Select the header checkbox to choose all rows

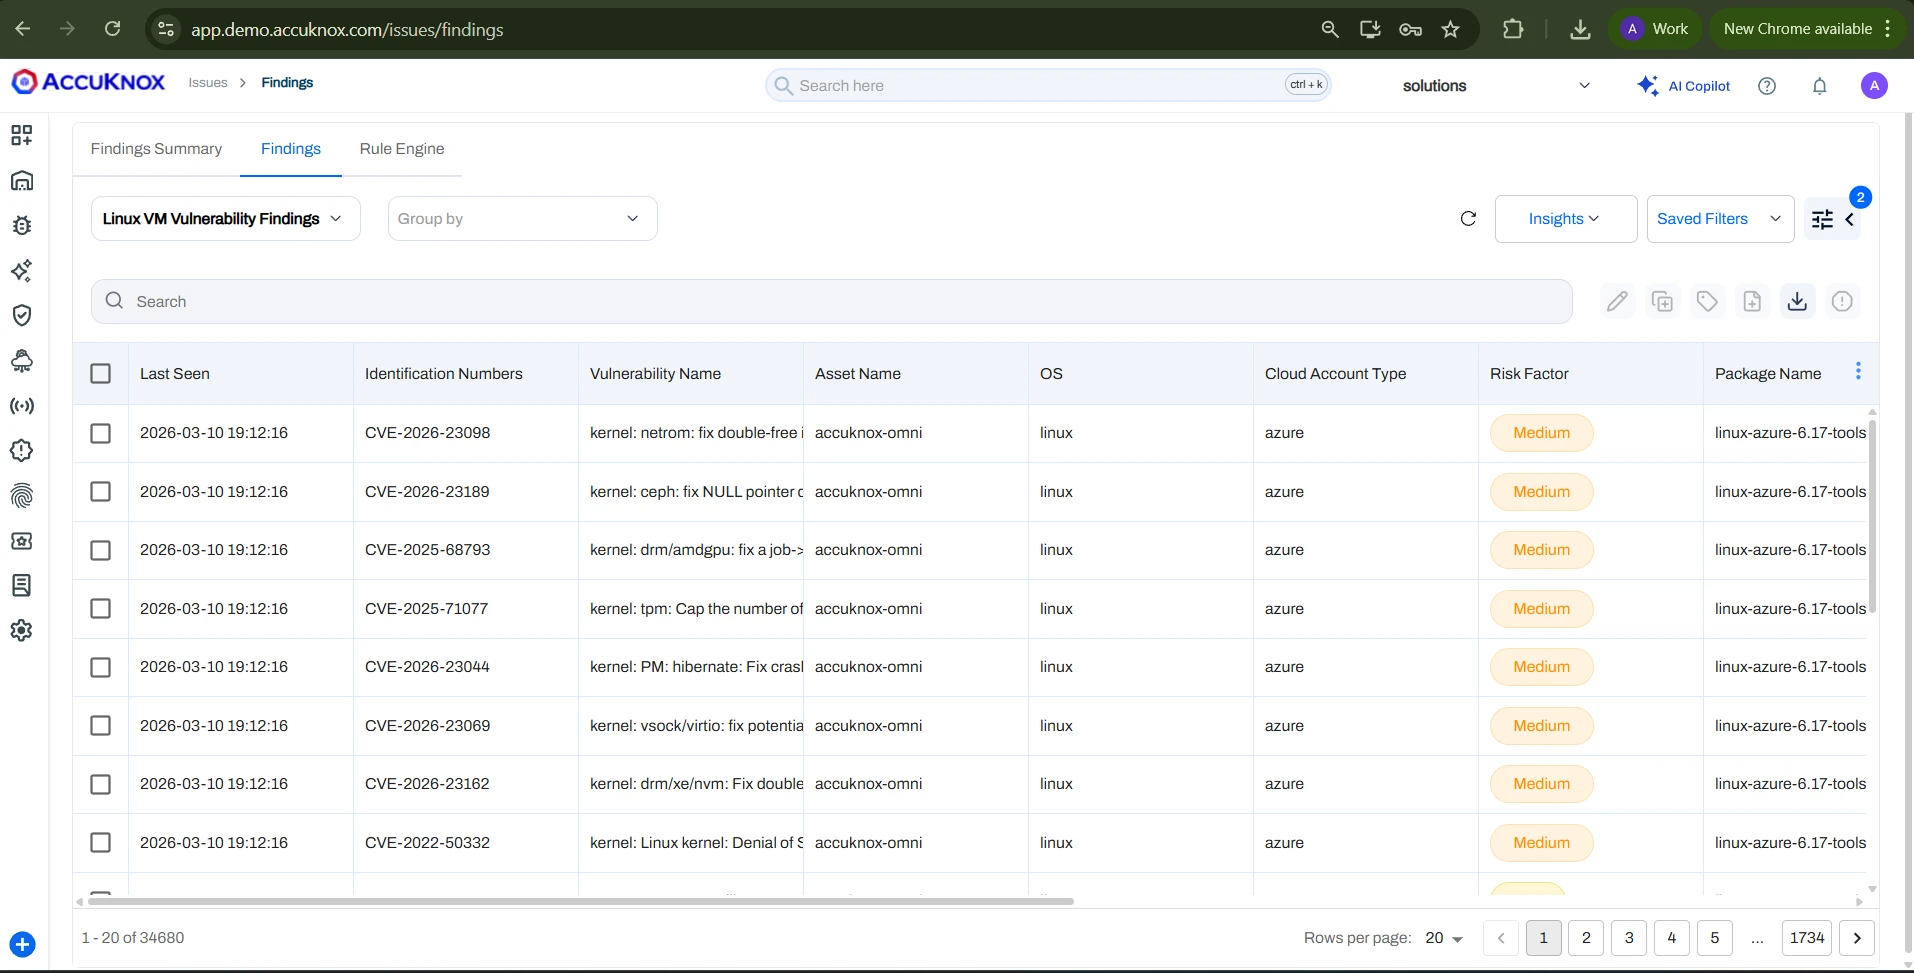click(x=101, y=373)
